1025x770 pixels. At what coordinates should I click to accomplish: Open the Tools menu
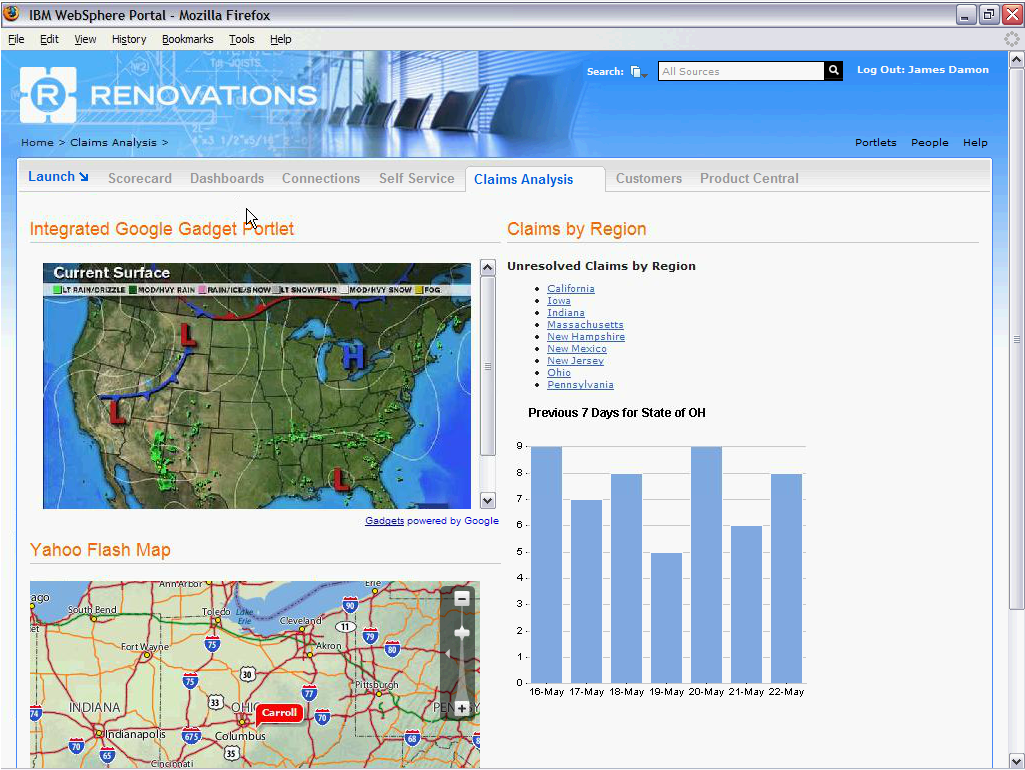coord(241,39)
